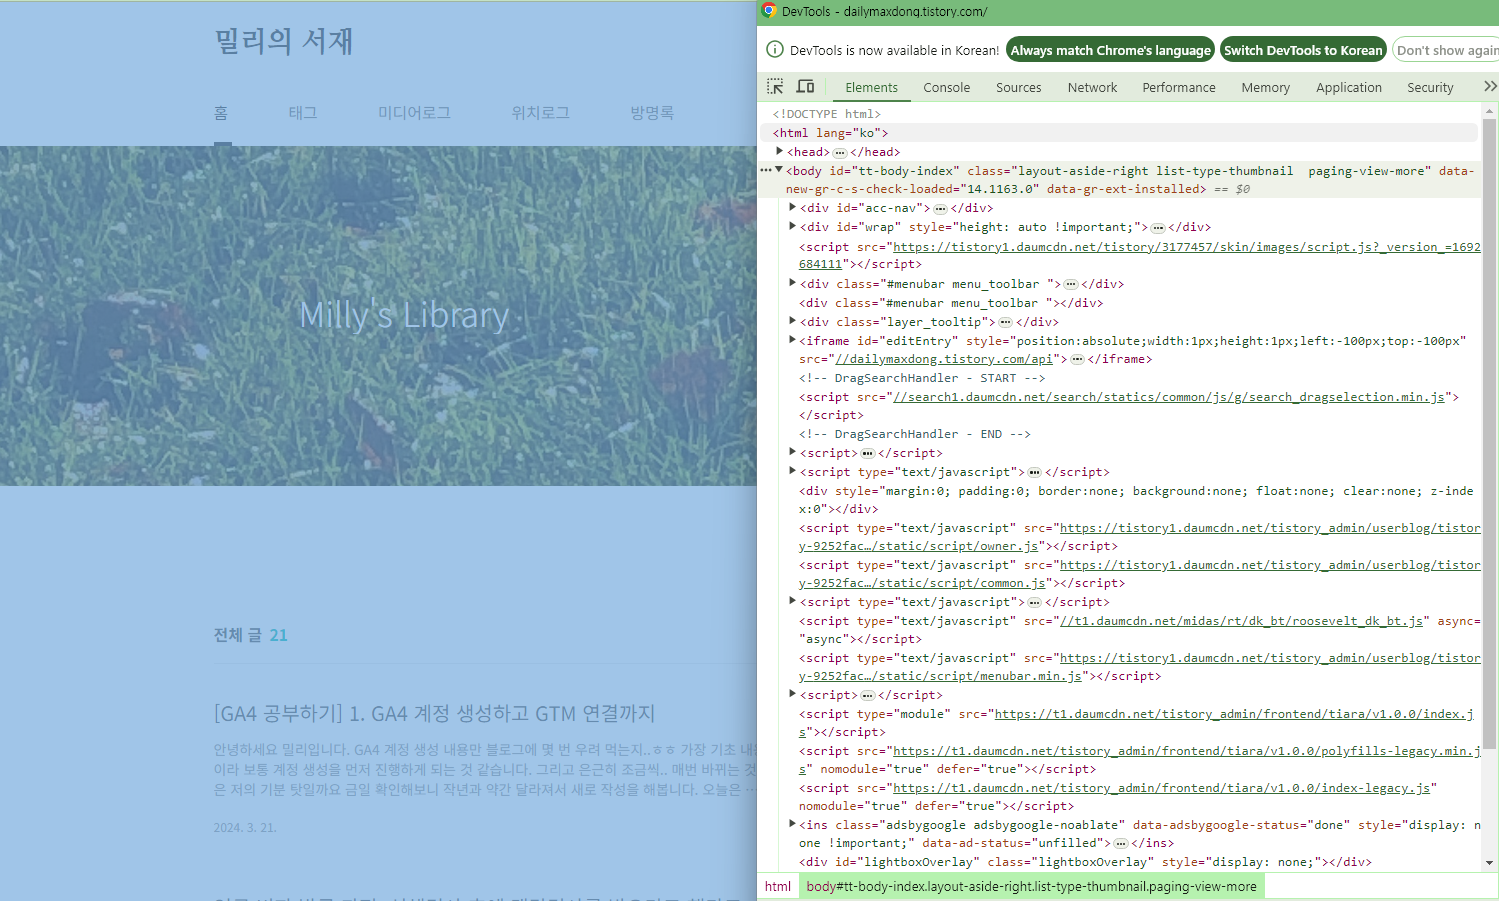1499x901 pixels.
Task: Click the ellipsis in head element
Action: (x=840, y=152)
